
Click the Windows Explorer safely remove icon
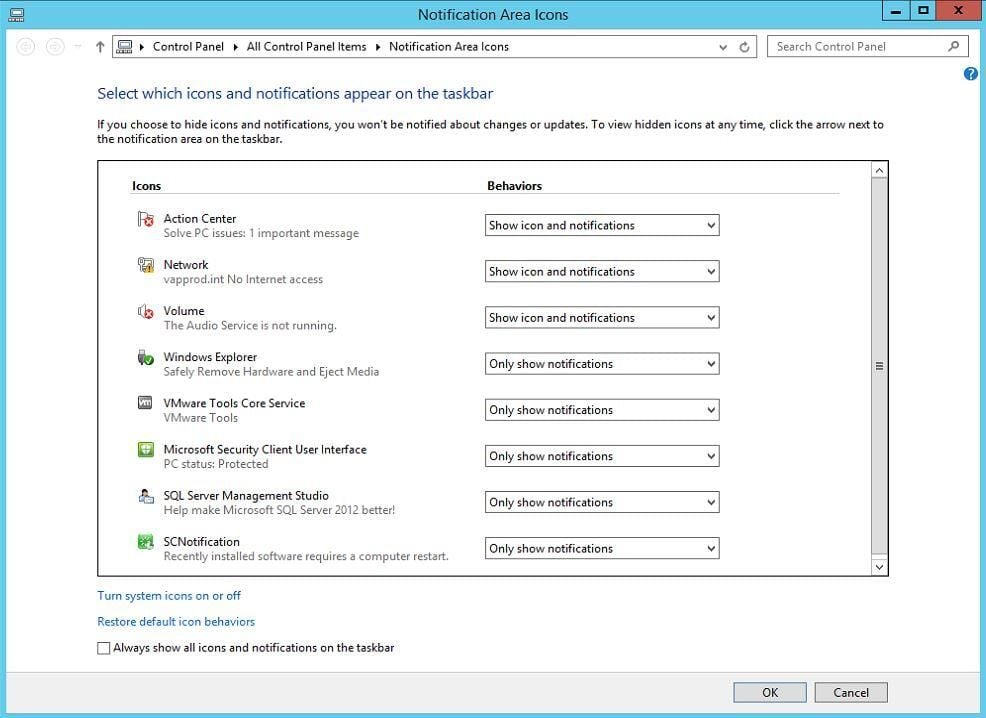click(x=145, y=357)
